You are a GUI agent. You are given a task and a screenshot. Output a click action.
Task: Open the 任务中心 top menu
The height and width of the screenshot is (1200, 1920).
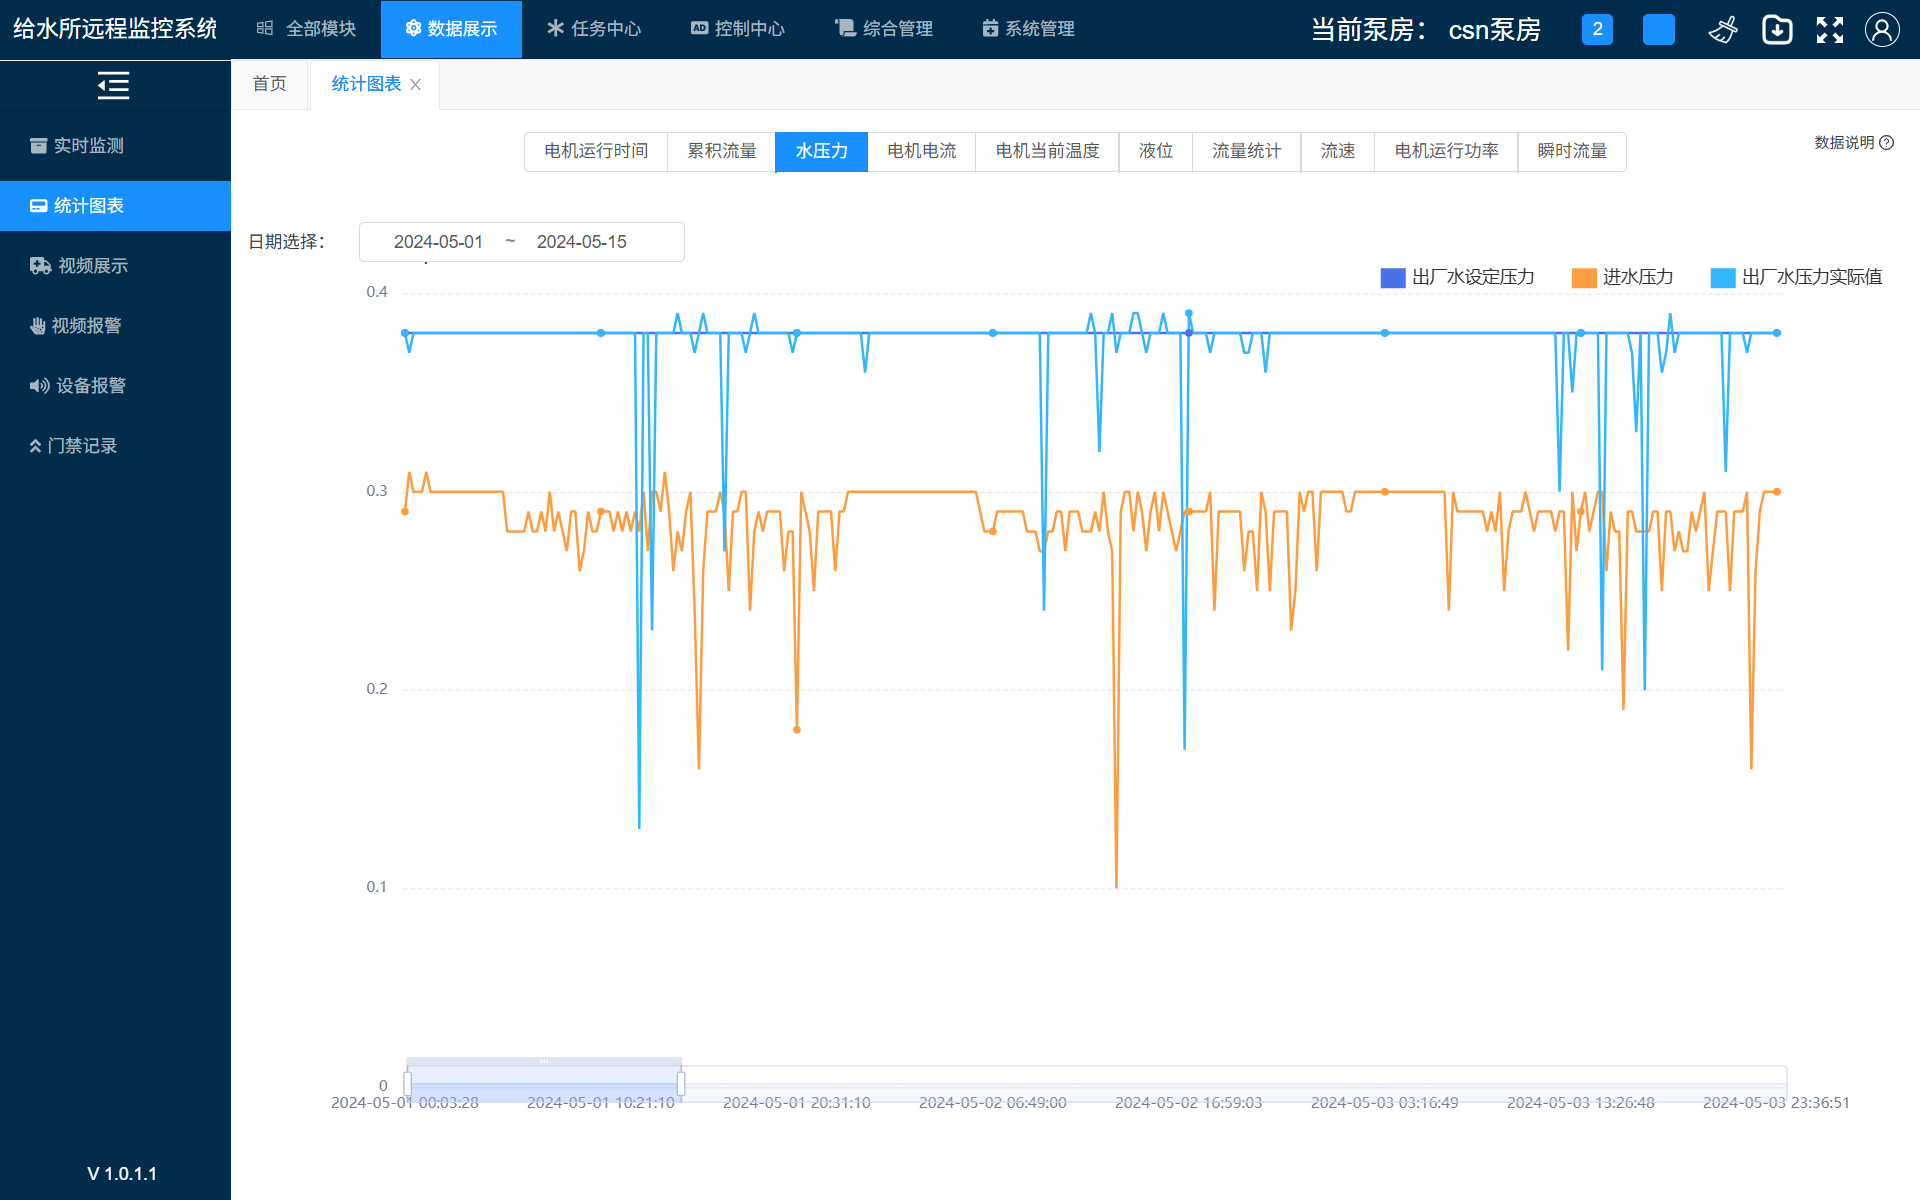(x=594, y=29)
